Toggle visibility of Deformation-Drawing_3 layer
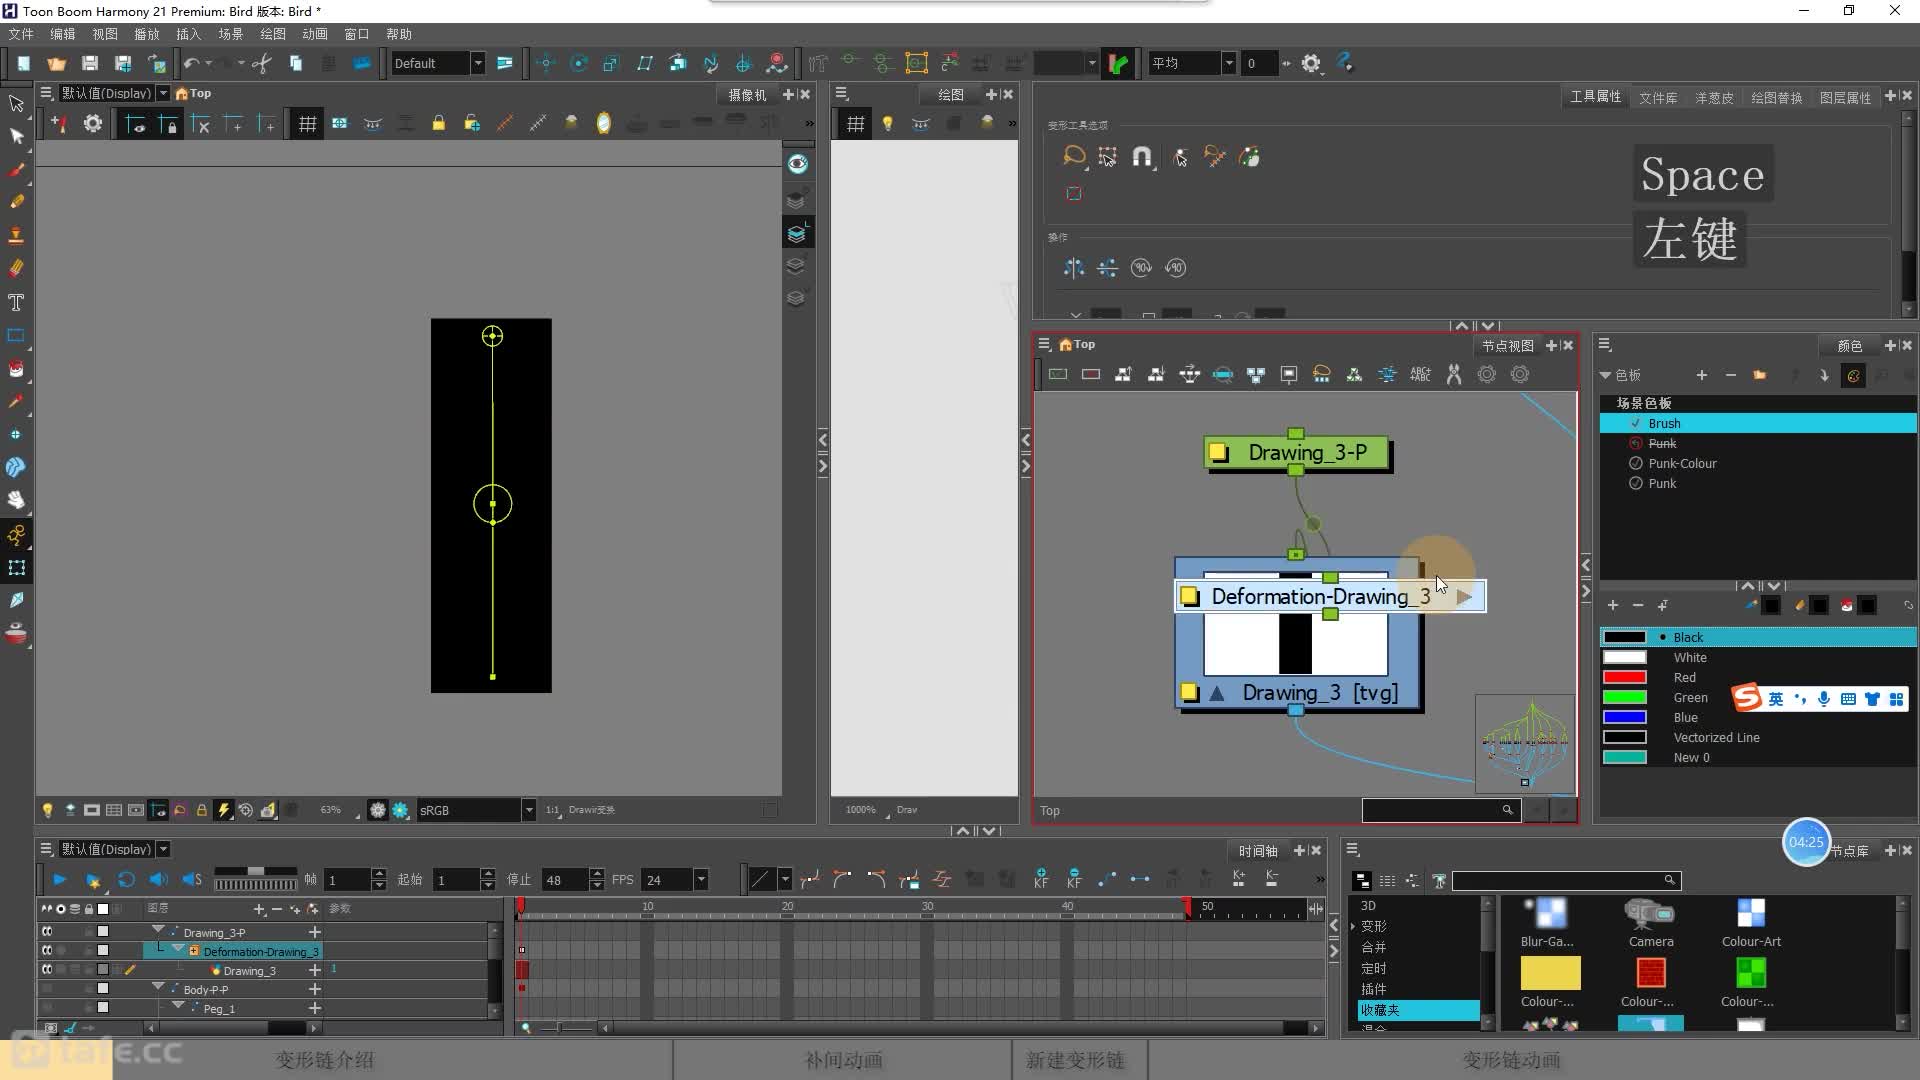1920x1080 pixels. pos(47,950)
